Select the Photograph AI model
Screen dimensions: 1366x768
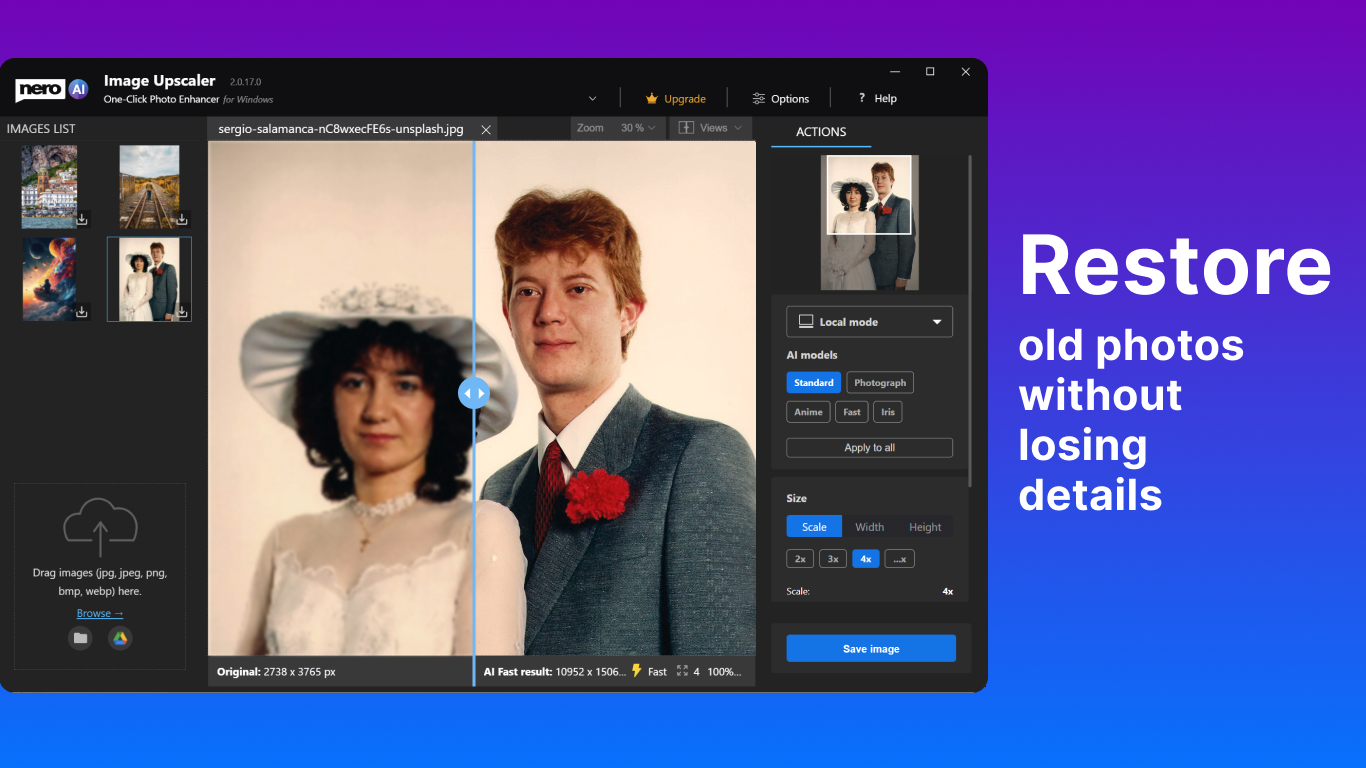(x=879, y=382)
